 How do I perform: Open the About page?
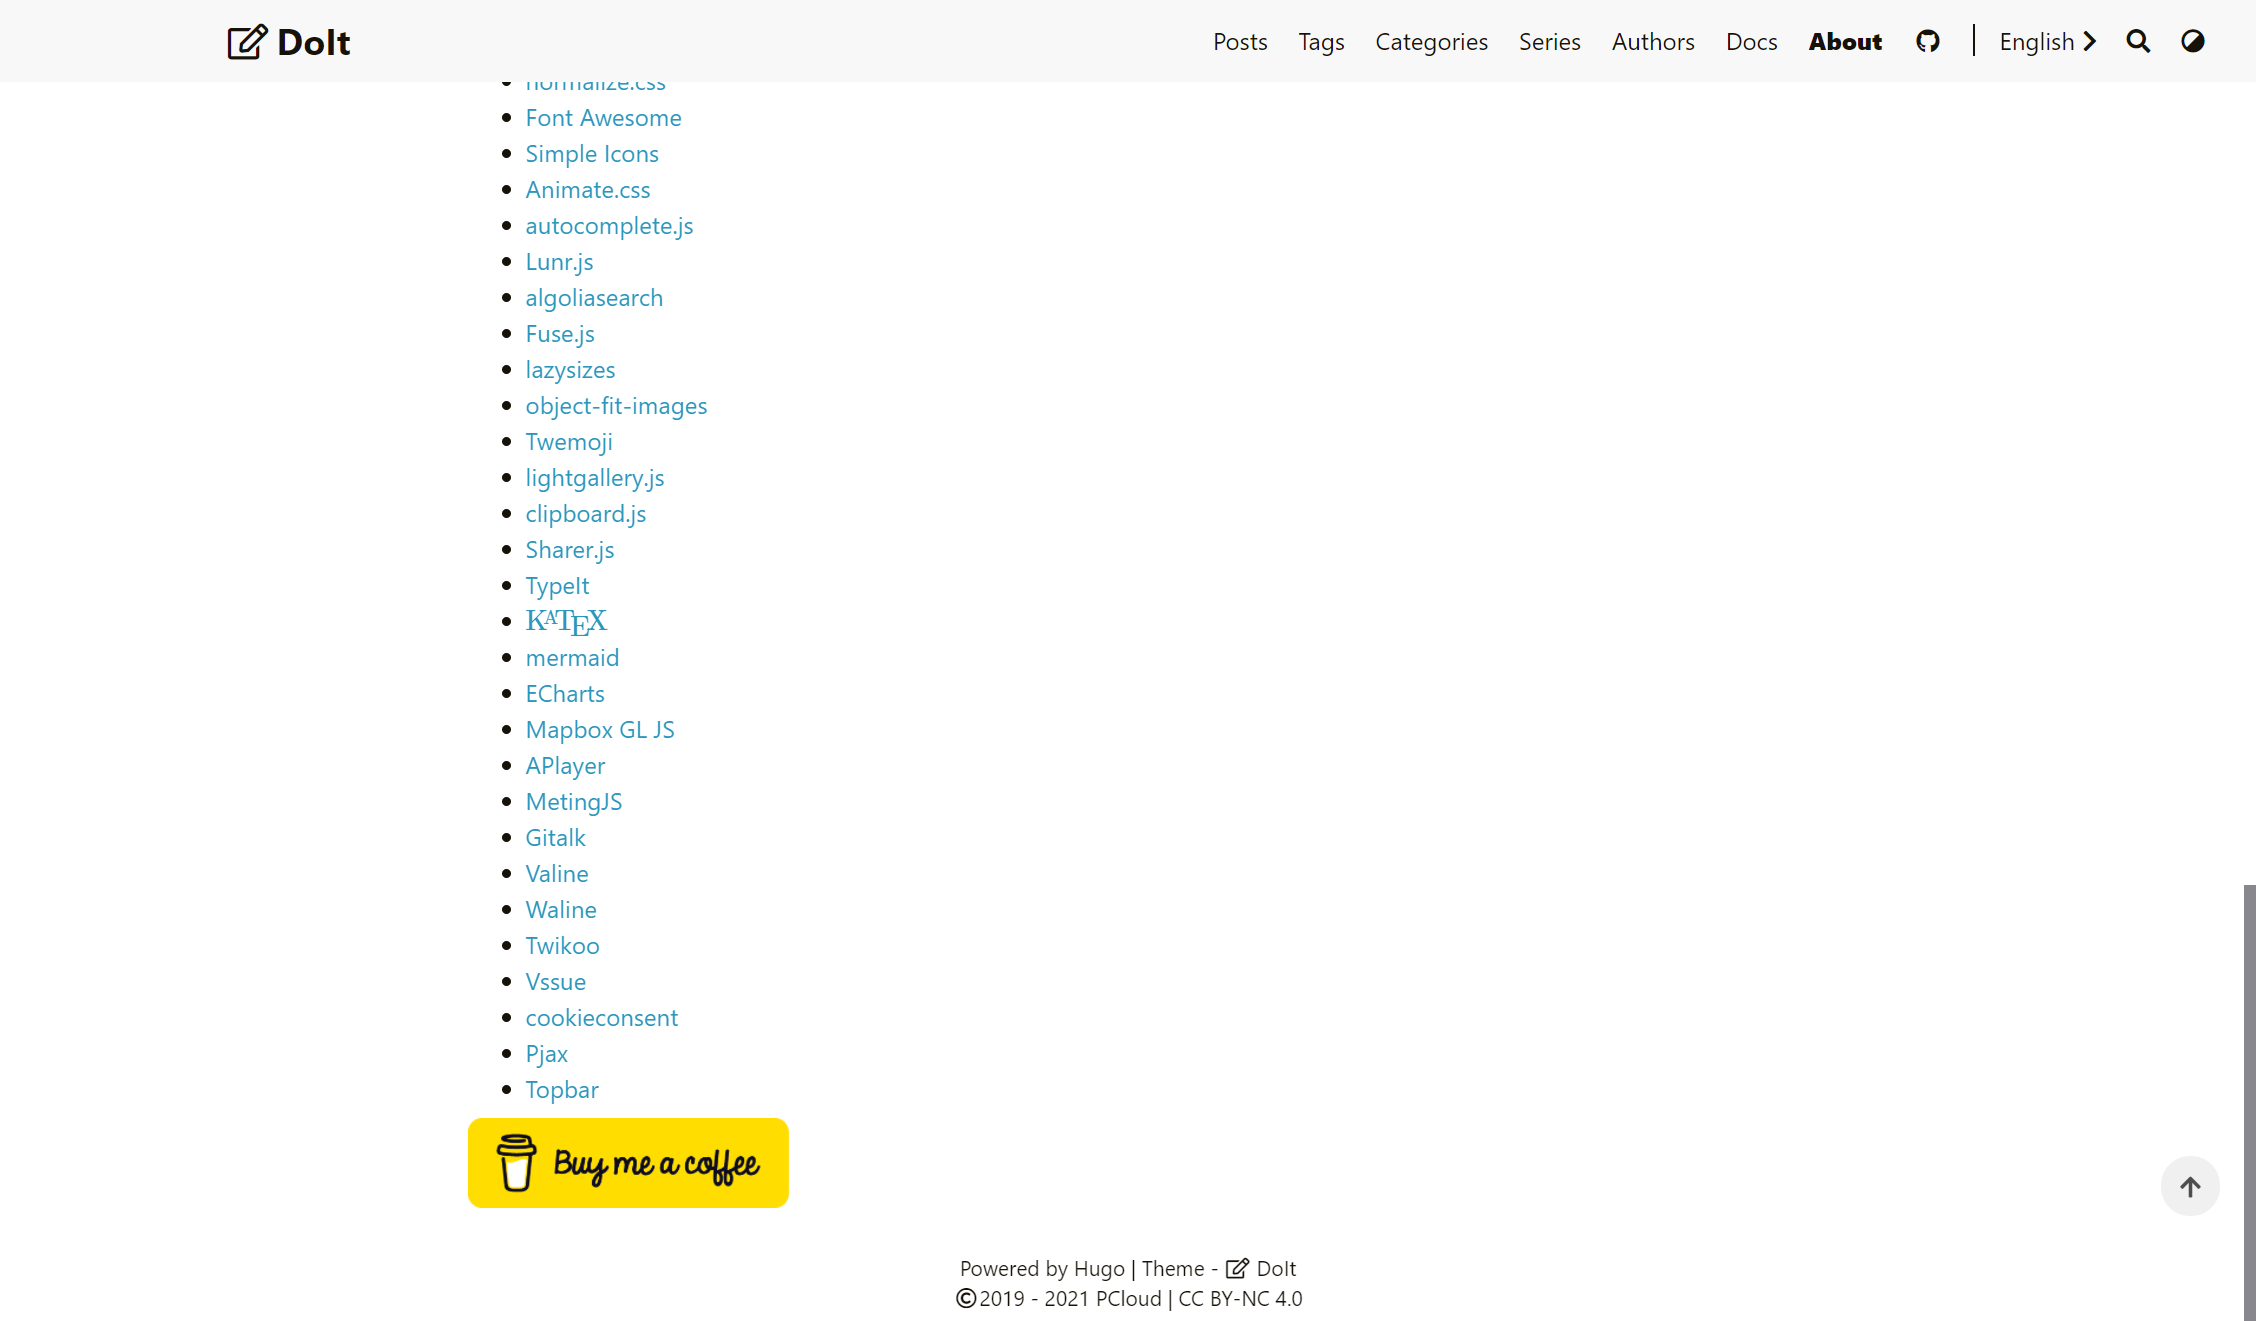(x=1845, y=41)
